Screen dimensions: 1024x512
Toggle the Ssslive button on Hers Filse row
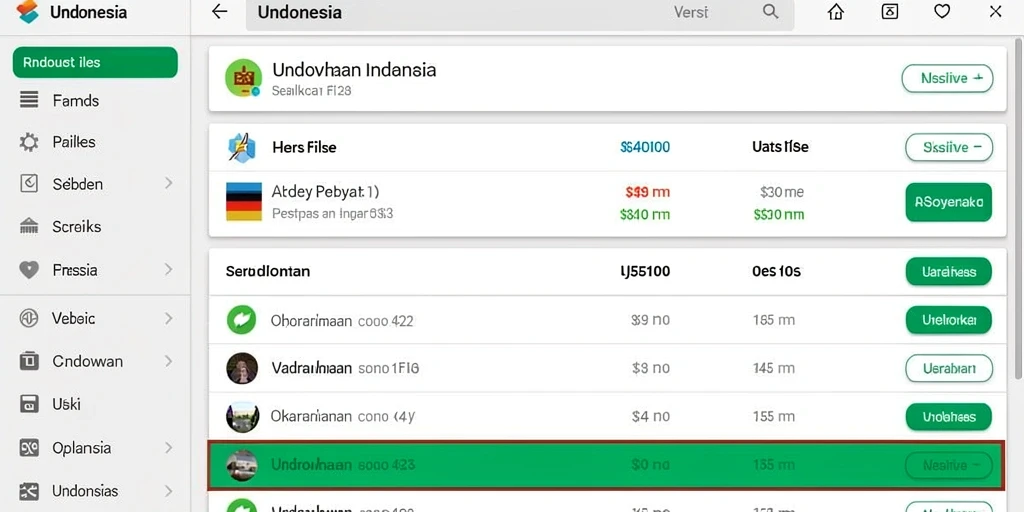[x=949, y=148]
